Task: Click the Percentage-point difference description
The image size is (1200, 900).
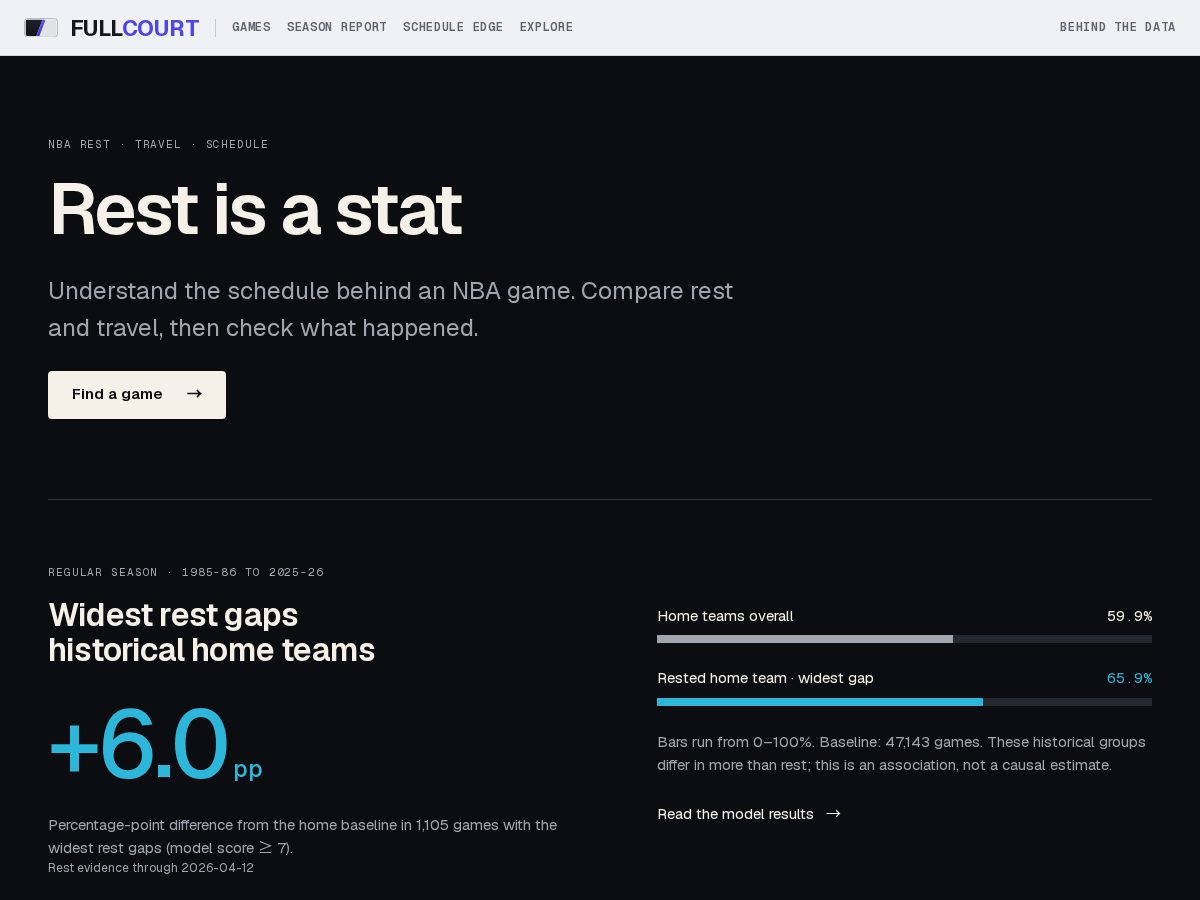Action: click(303, 836)
